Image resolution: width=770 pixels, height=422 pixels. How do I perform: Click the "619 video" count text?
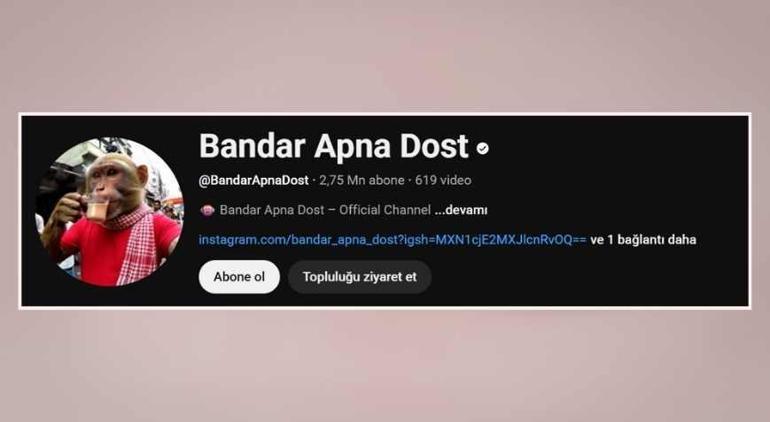click(x=443, y=180)
